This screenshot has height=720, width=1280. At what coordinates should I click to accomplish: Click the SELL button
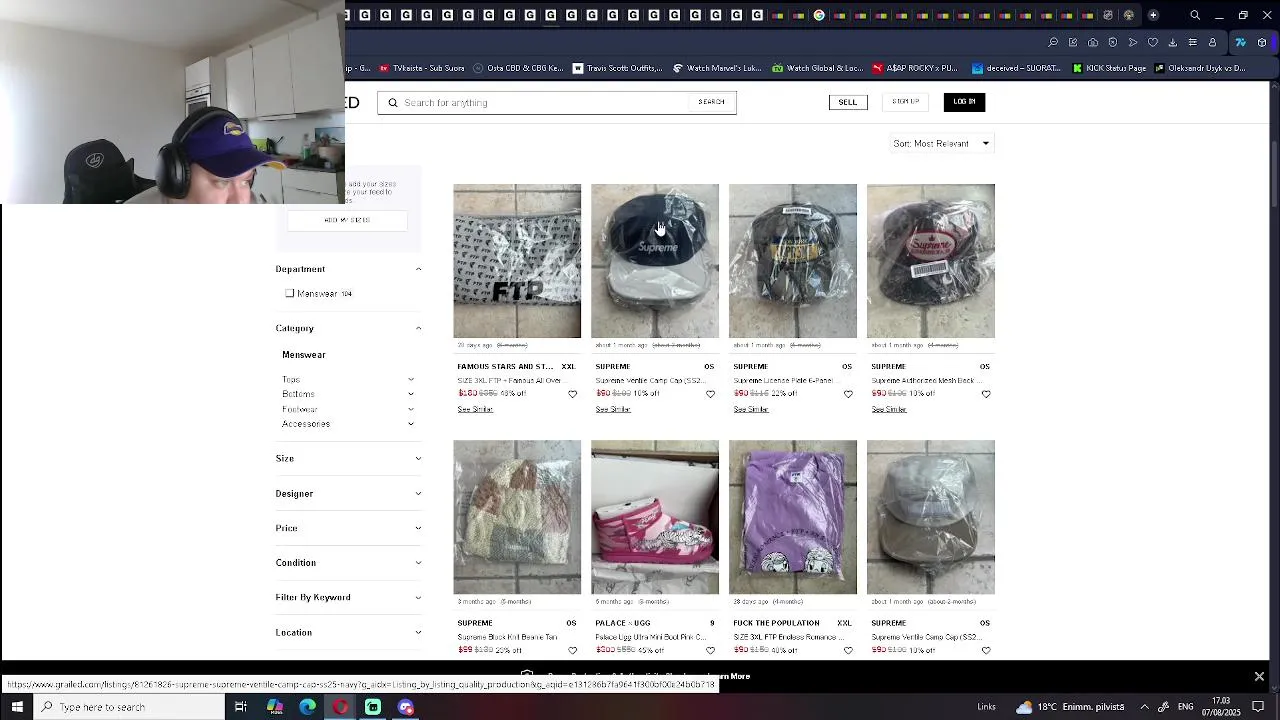pyautogui.click(x=848, y=102)
